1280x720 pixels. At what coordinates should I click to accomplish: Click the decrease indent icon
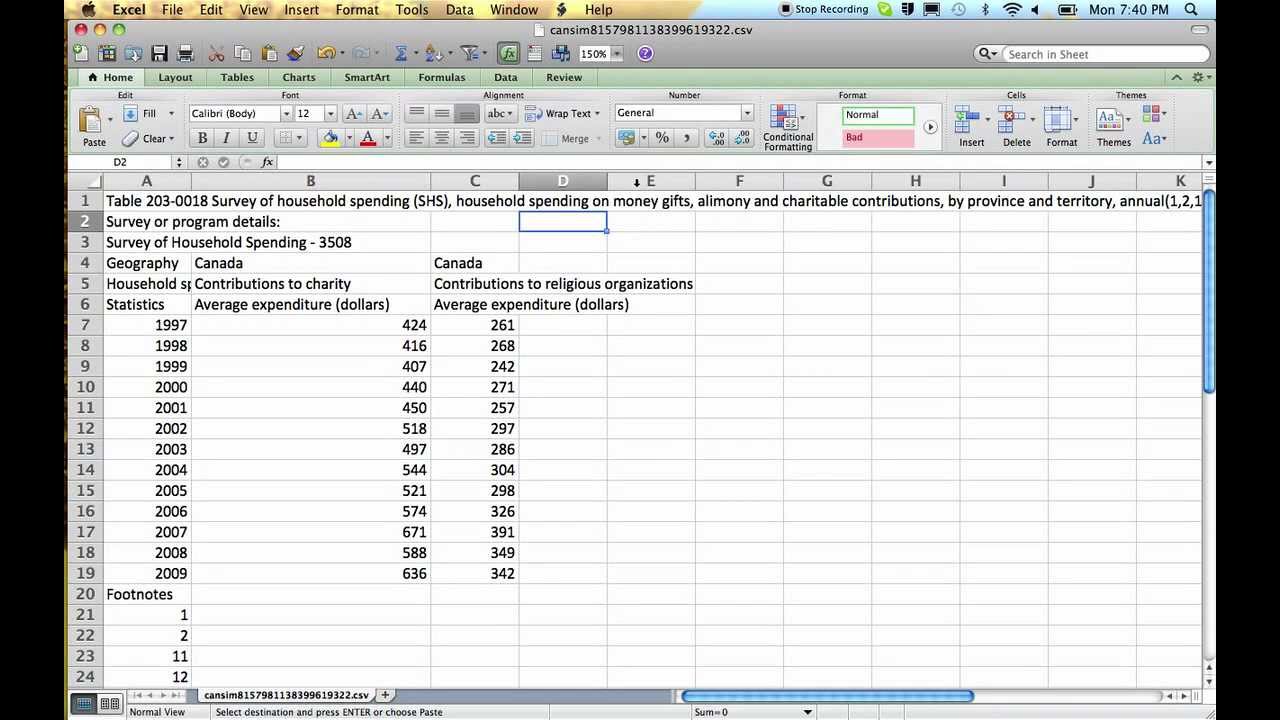click(x=496, y=138)
